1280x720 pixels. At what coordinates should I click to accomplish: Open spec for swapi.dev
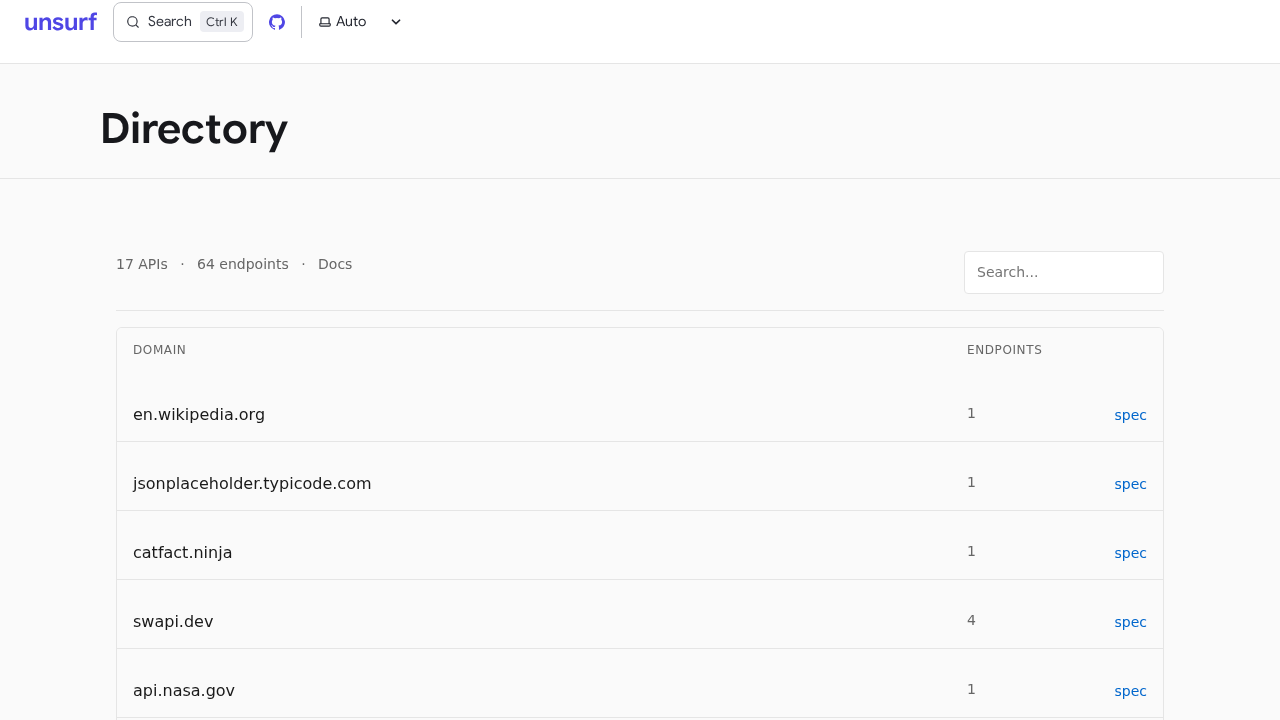tap(1130, 622)
